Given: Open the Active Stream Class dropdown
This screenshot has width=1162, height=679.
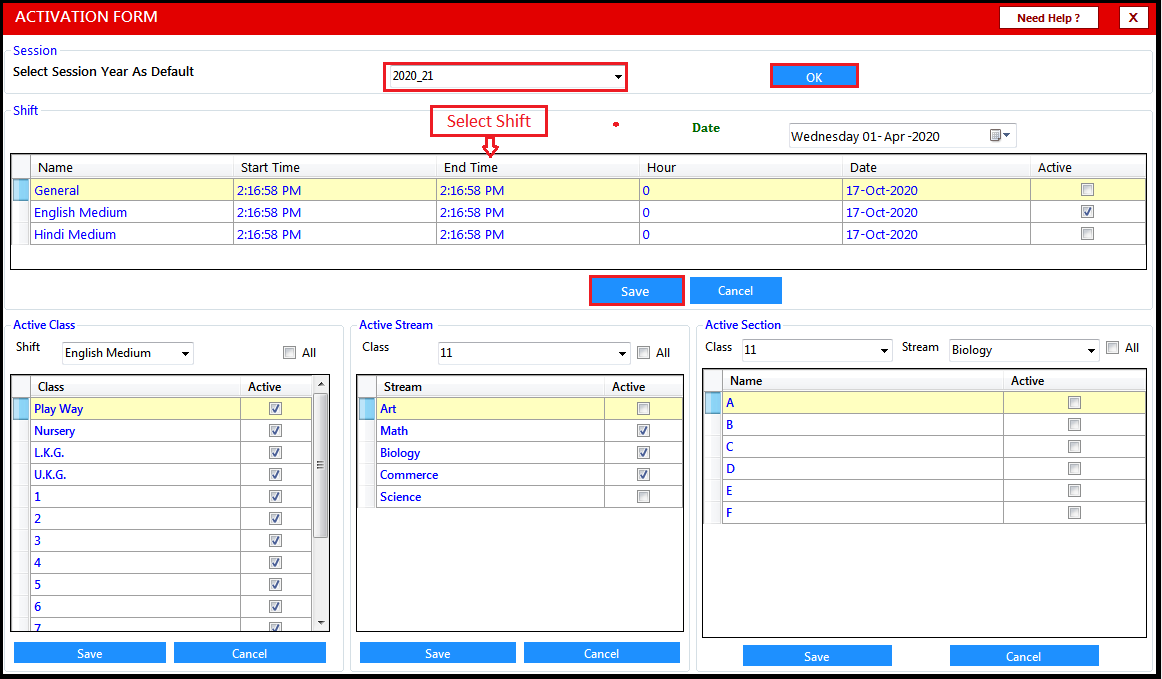Looking at the screenshot, I should tap(622, 353).
